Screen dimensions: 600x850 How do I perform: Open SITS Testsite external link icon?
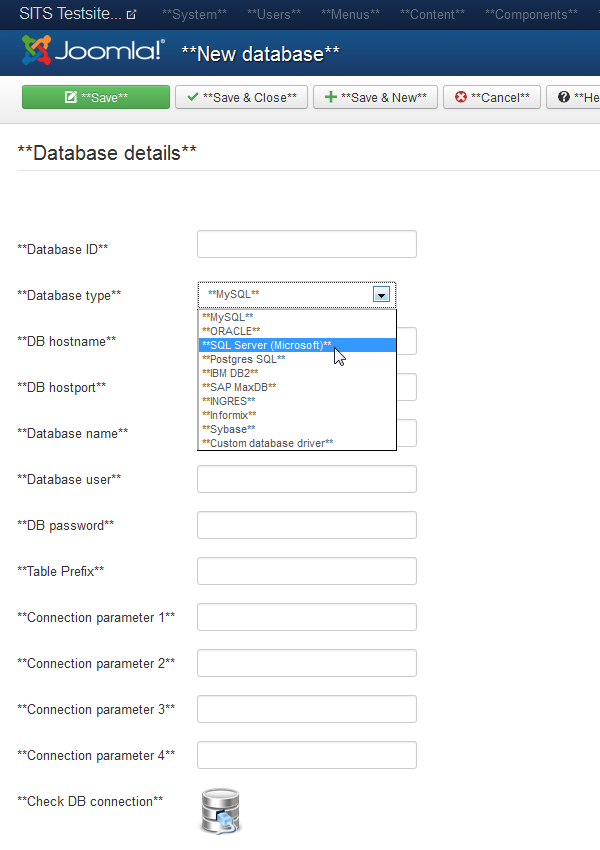point(131,15)
